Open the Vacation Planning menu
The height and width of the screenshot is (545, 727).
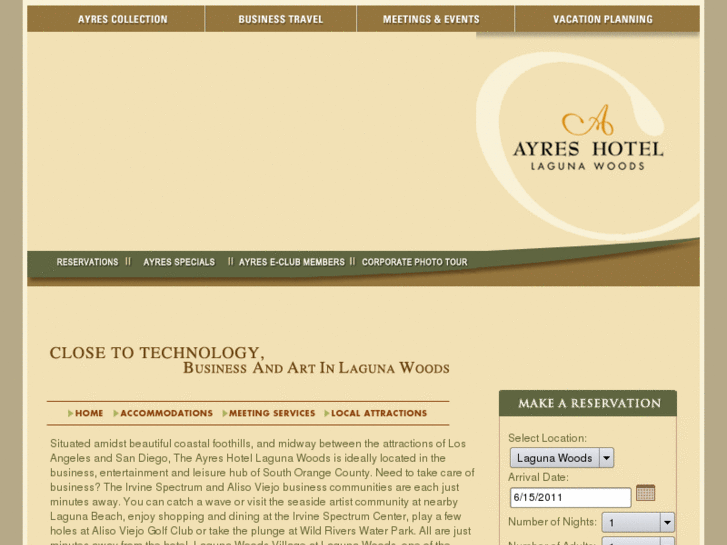(x=603, y=19)
